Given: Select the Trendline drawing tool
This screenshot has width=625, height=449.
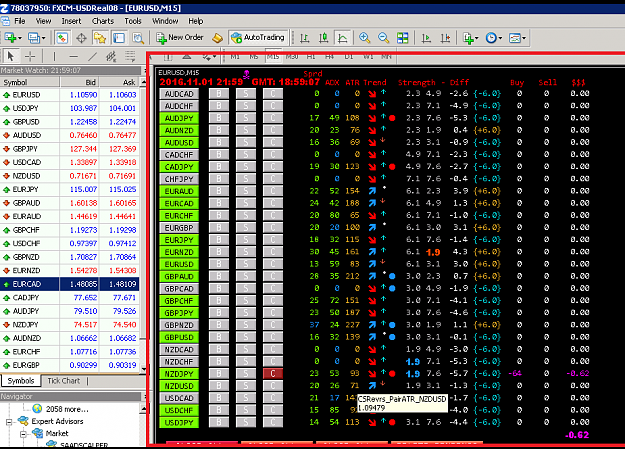Looking at the screenshot, I should pyautogui.click(x=92, y=56).
